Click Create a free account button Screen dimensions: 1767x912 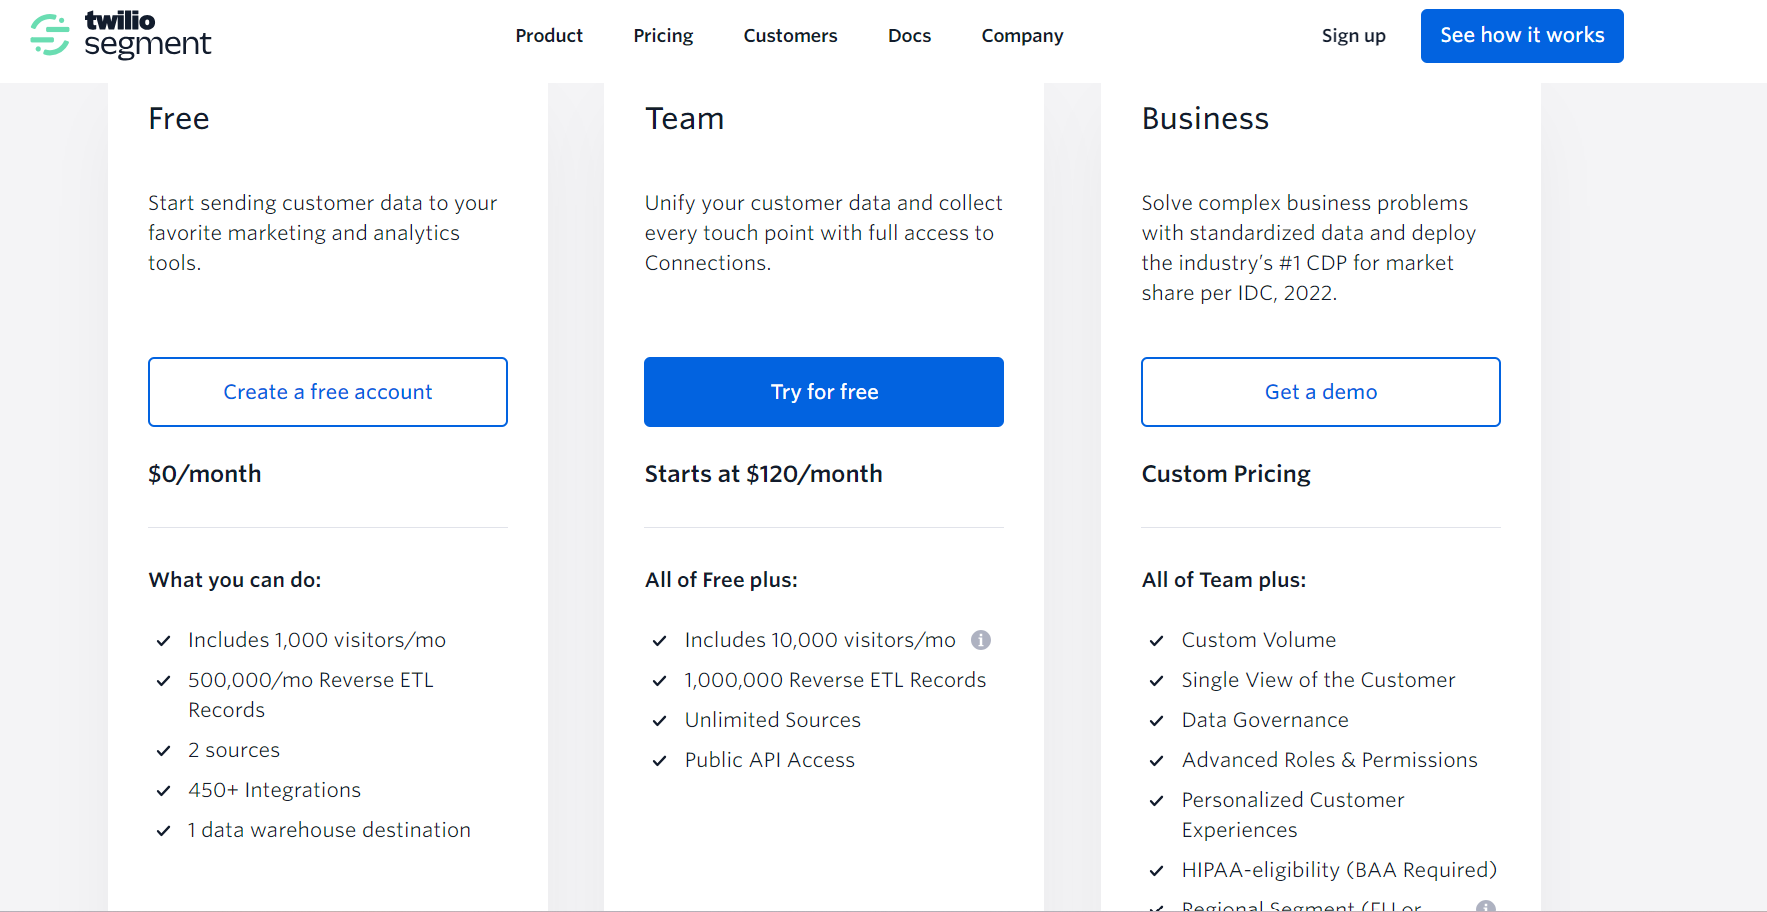pyautogui.click(x=328, y=392)
